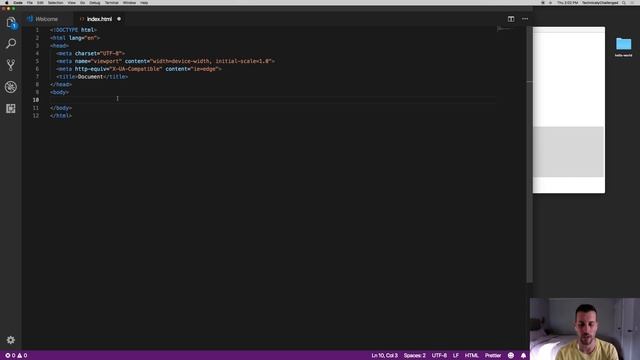640x360 pixels.
Task: Open the Manage gear menu
Action: pos(11,340)
